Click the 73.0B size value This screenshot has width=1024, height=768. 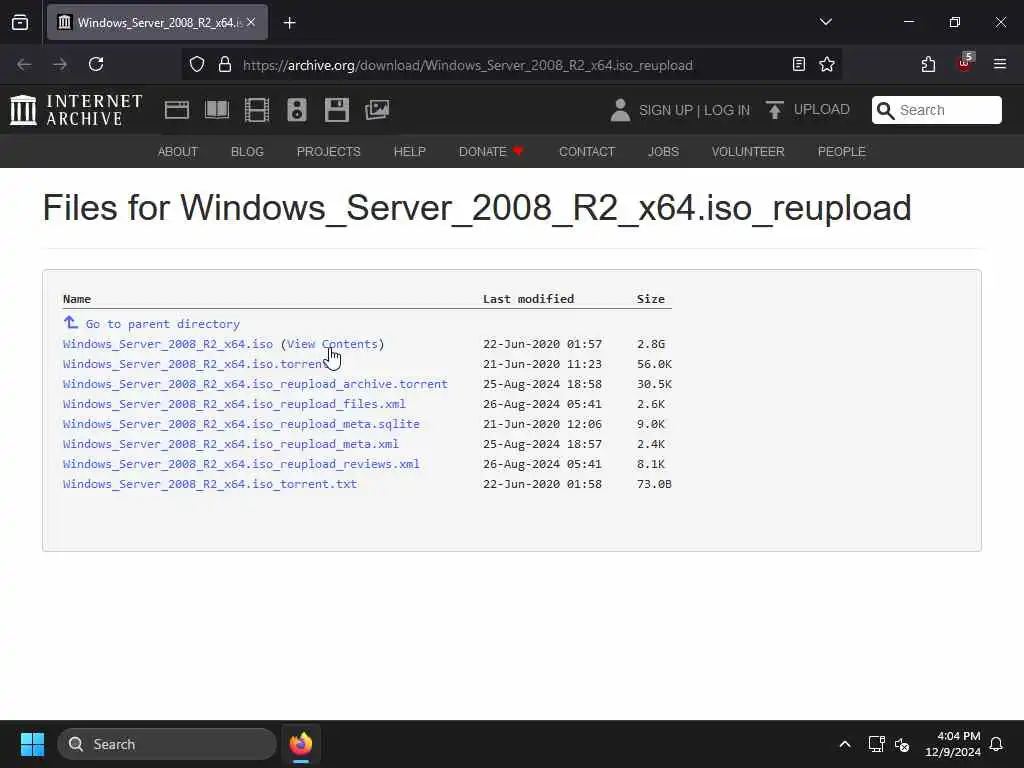pyautogui.click(x=654, y=484)
